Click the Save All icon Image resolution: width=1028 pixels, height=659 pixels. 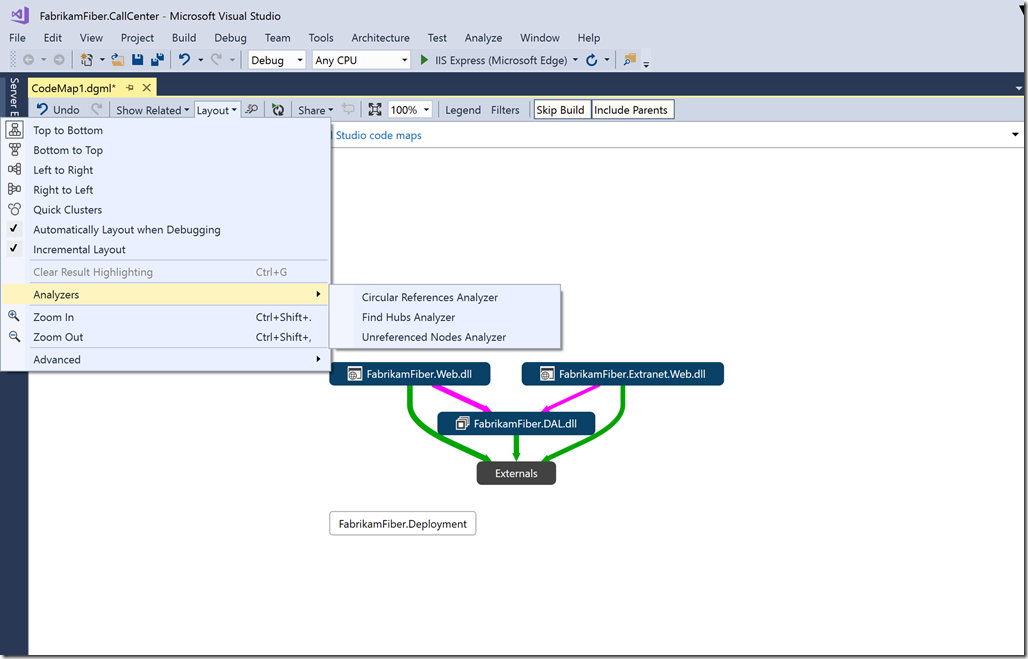157,60
